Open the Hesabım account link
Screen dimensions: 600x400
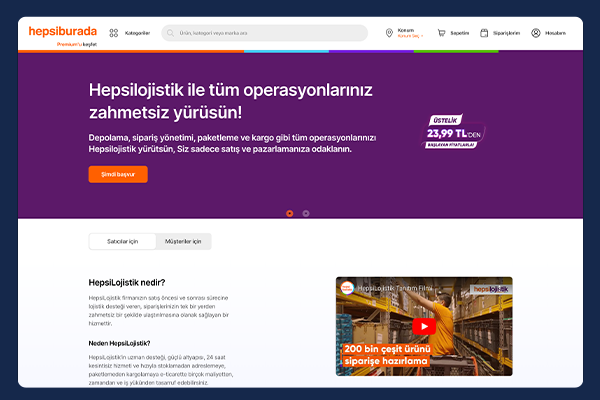[555, 33]
